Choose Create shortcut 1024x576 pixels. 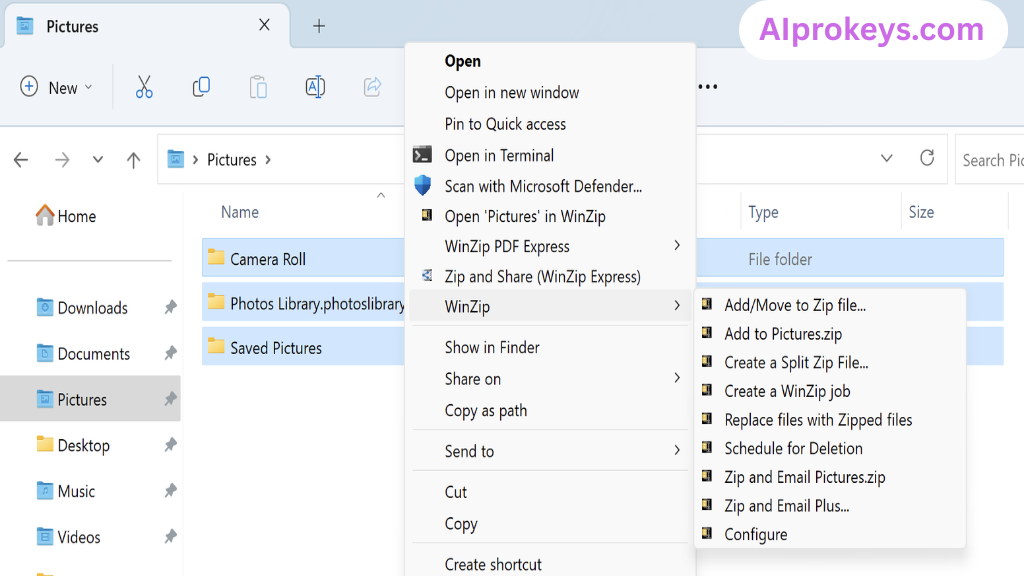tap(492, 564)
